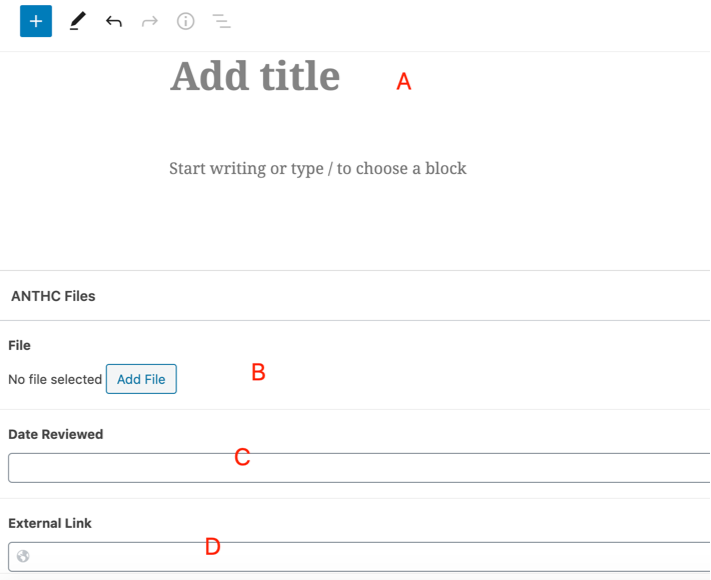
Task: Undo the last change
Action: (114, 21)
